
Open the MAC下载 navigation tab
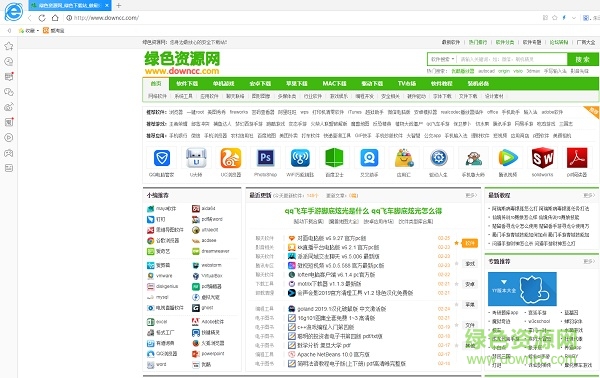click(x=334, y=83)
